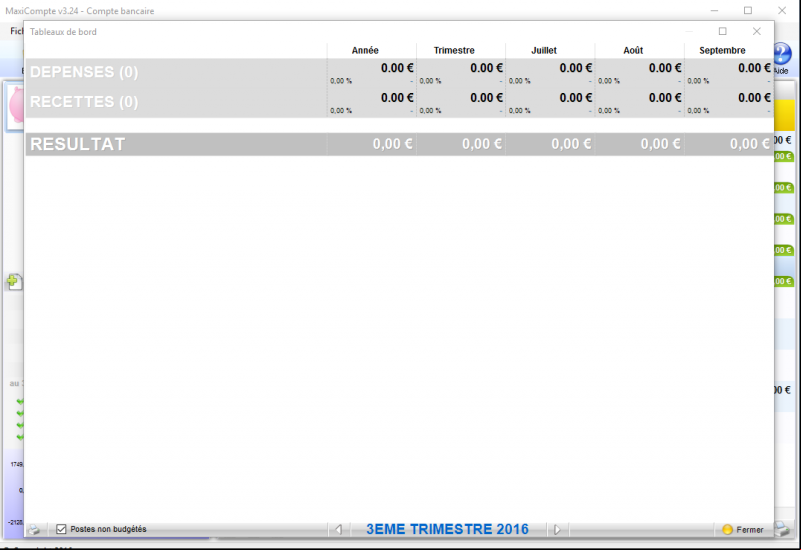
Task: Click the RESULTAT row label
Action: [78, 144]
